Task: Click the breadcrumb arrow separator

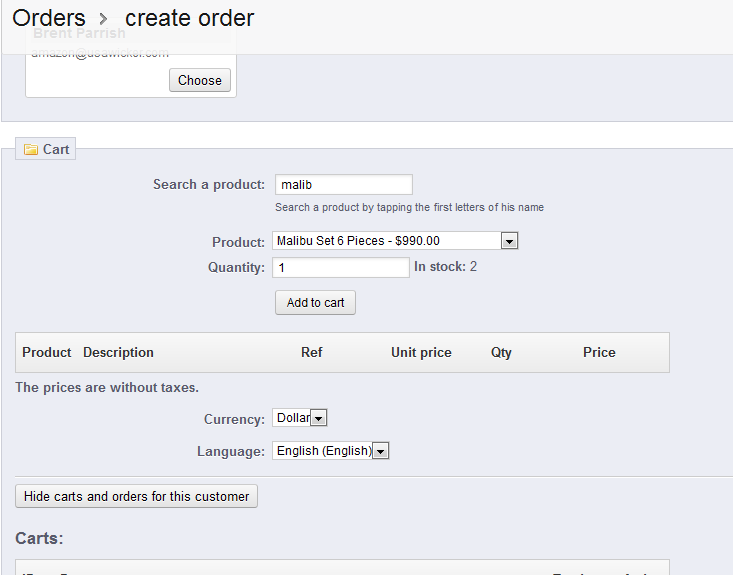Action: point(104,19)
